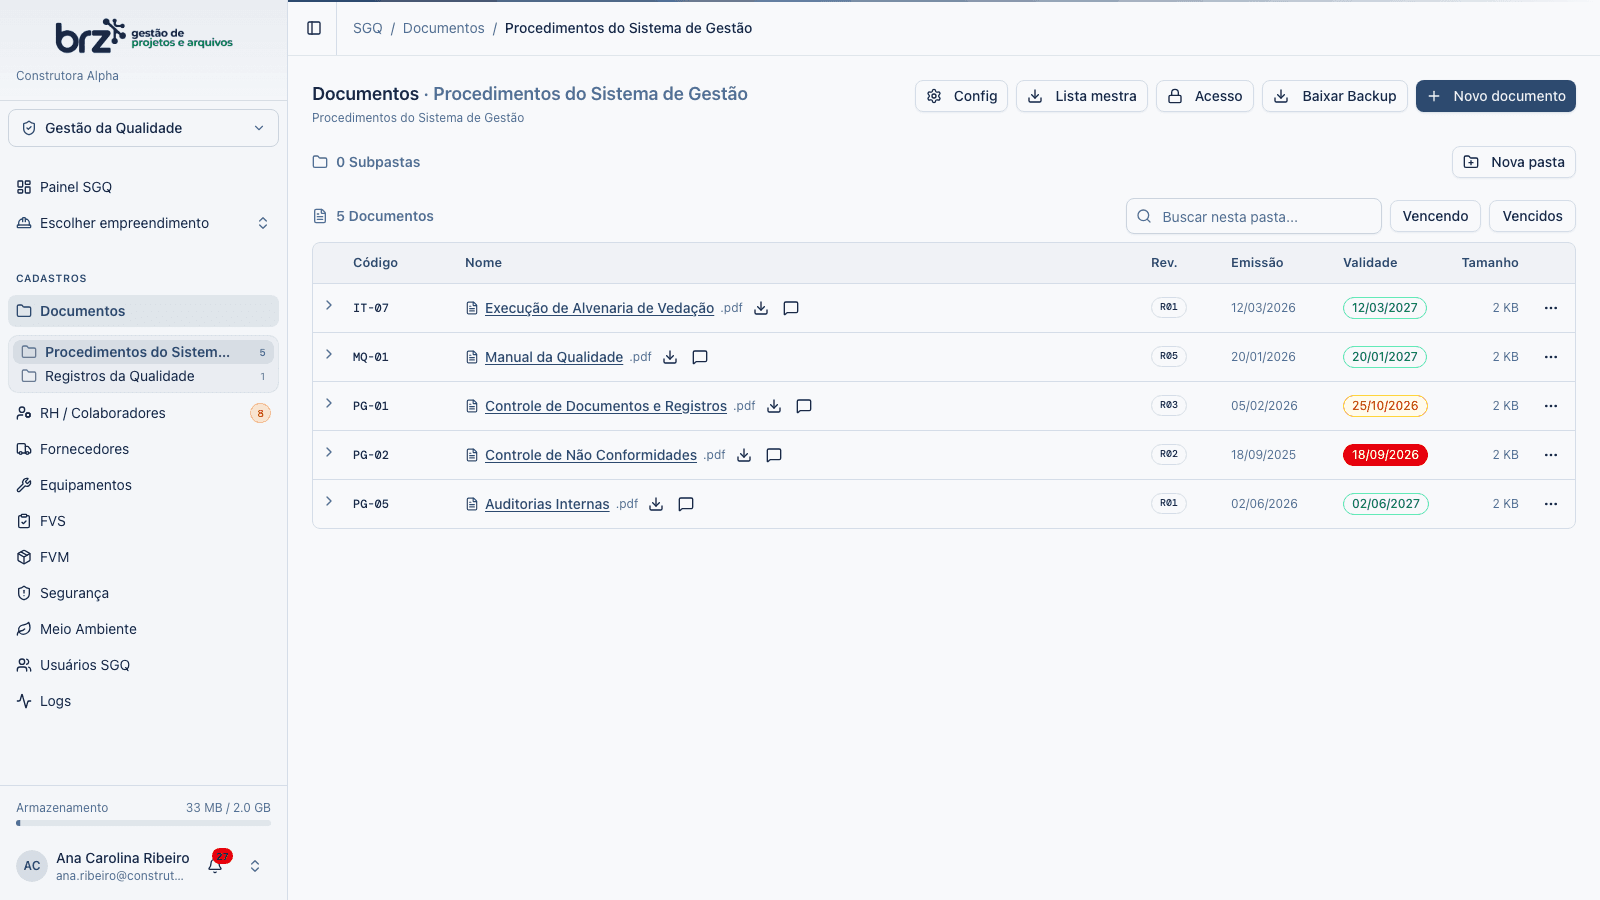The height and width of the screenshot is (900, 1600).
Task: Download the Auditorias Internas pdf
Action: click(x=656, y=504)
